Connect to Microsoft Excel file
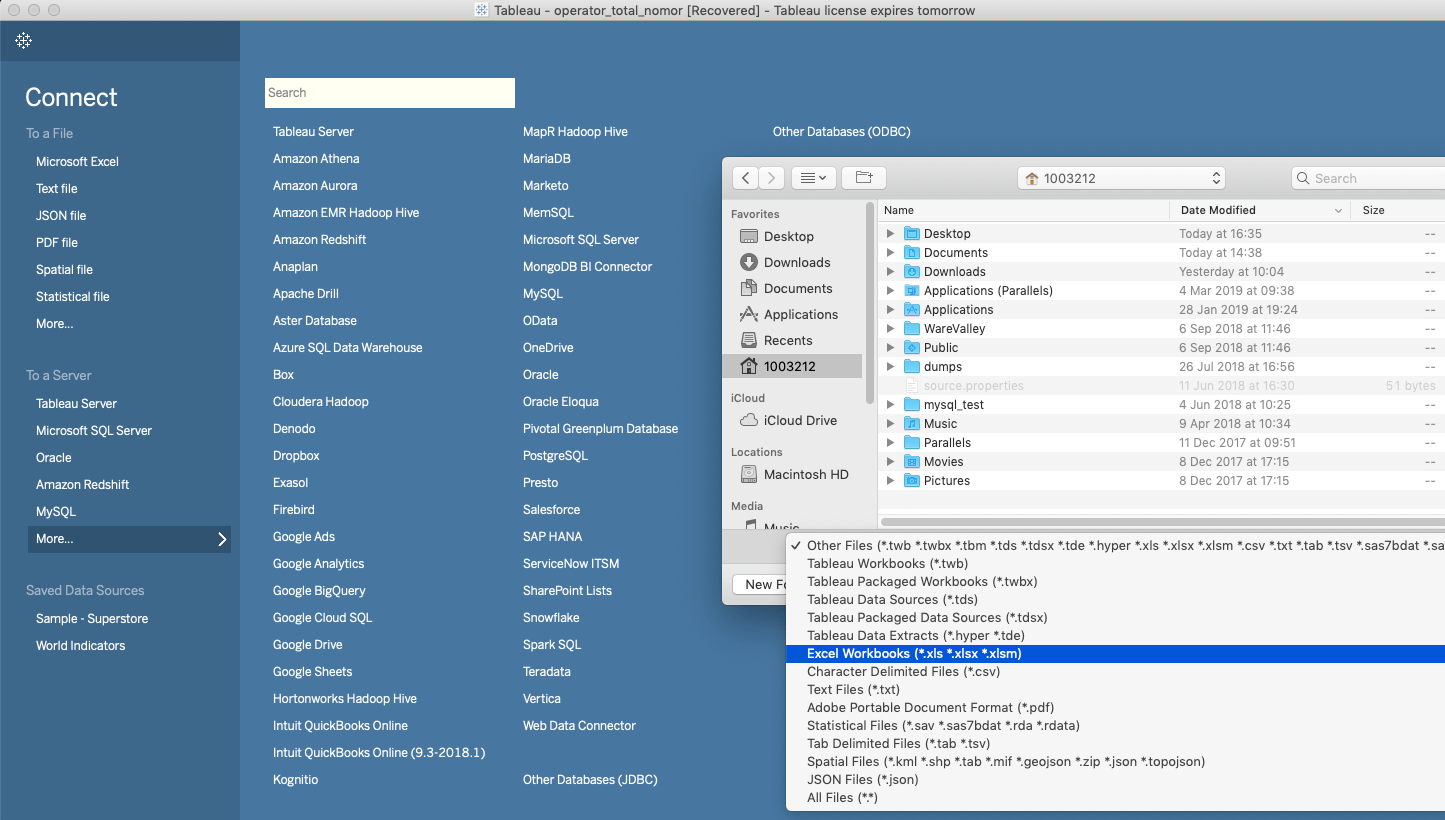Screen dimensions: 1445x820 click(77, 161)
